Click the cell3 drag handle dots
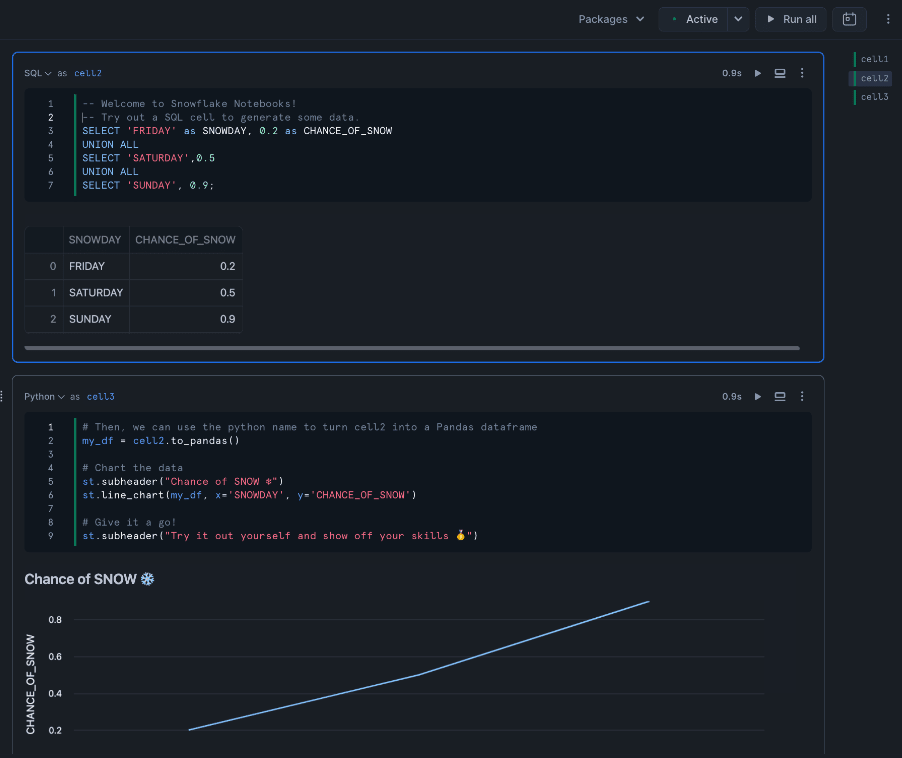902x758 pixels. coord(2,396)
